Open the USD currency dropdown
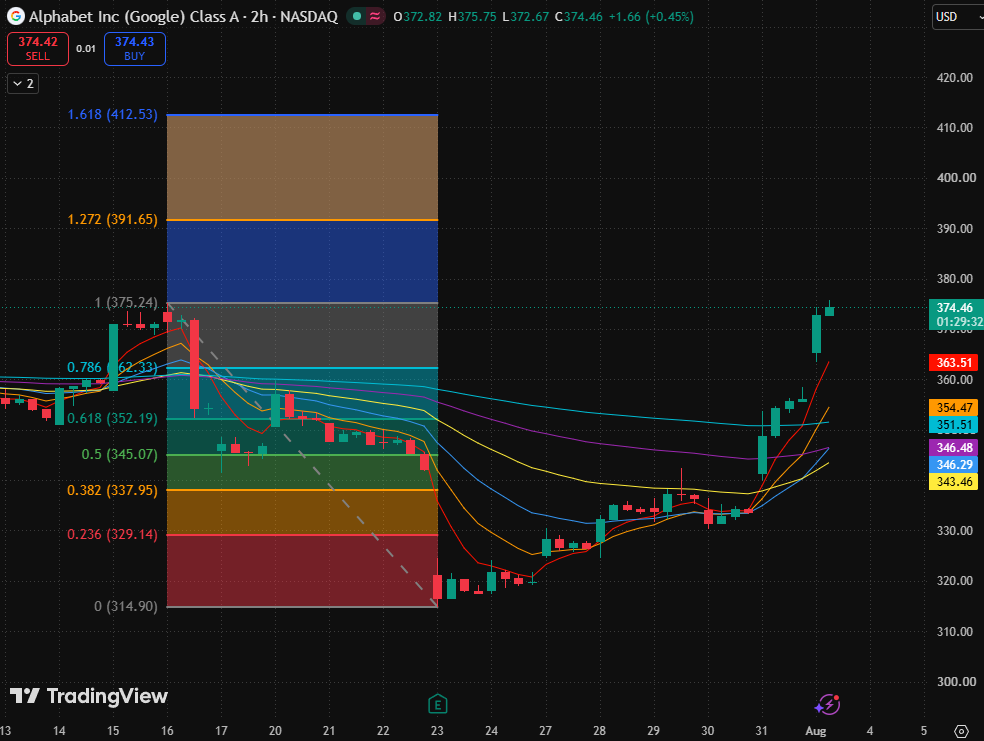This screenshot has height=741, width=984. [958, 17]
